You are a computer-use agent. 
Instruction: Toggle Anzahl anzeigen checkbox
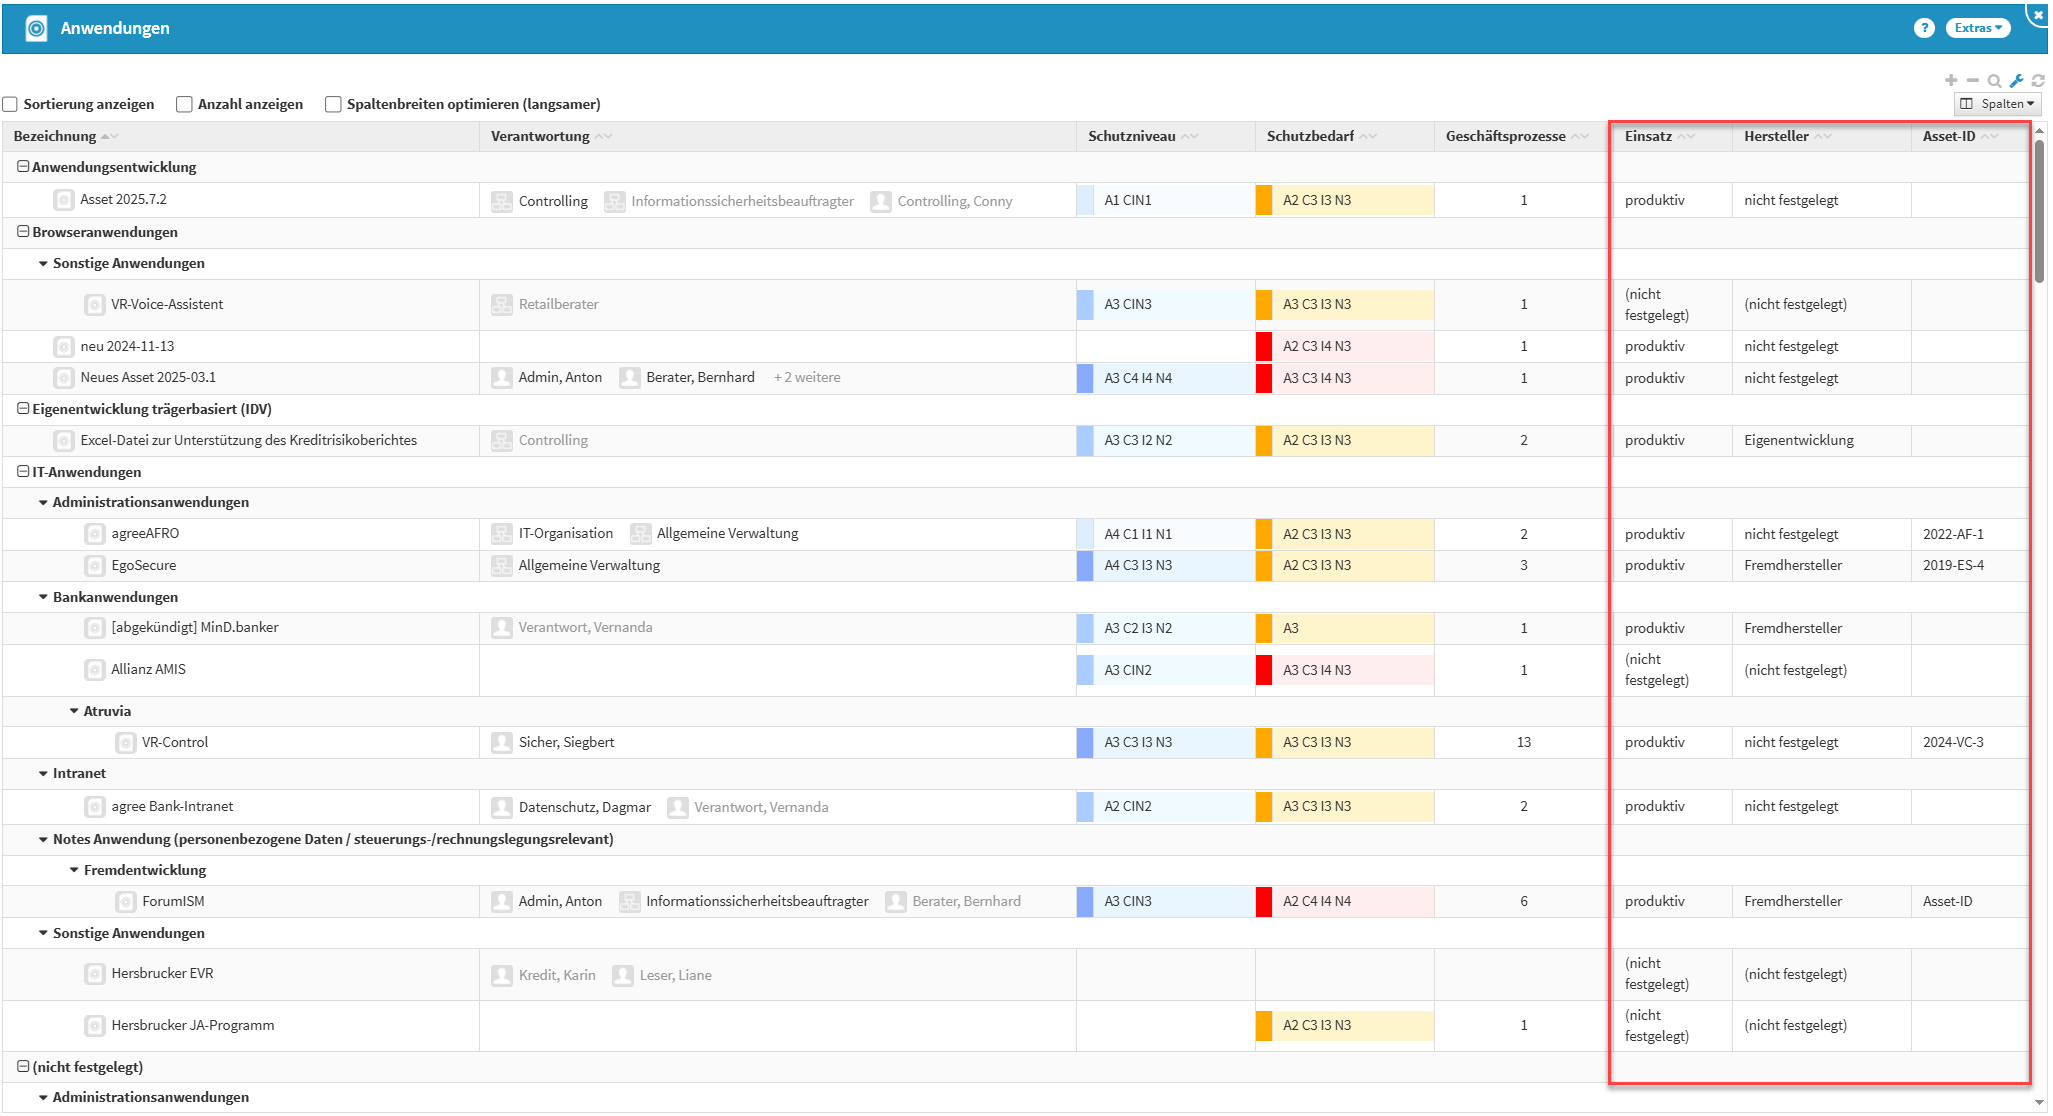coord(184,104)
